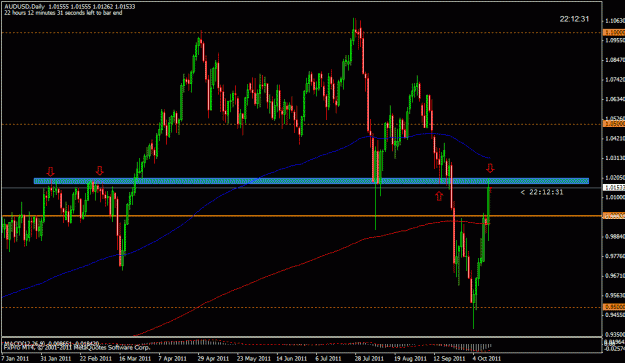Select the '19 Aug 2011' date label
This screenshot has height=363, width=625.
pyautogui.click(x=410, y=358)
